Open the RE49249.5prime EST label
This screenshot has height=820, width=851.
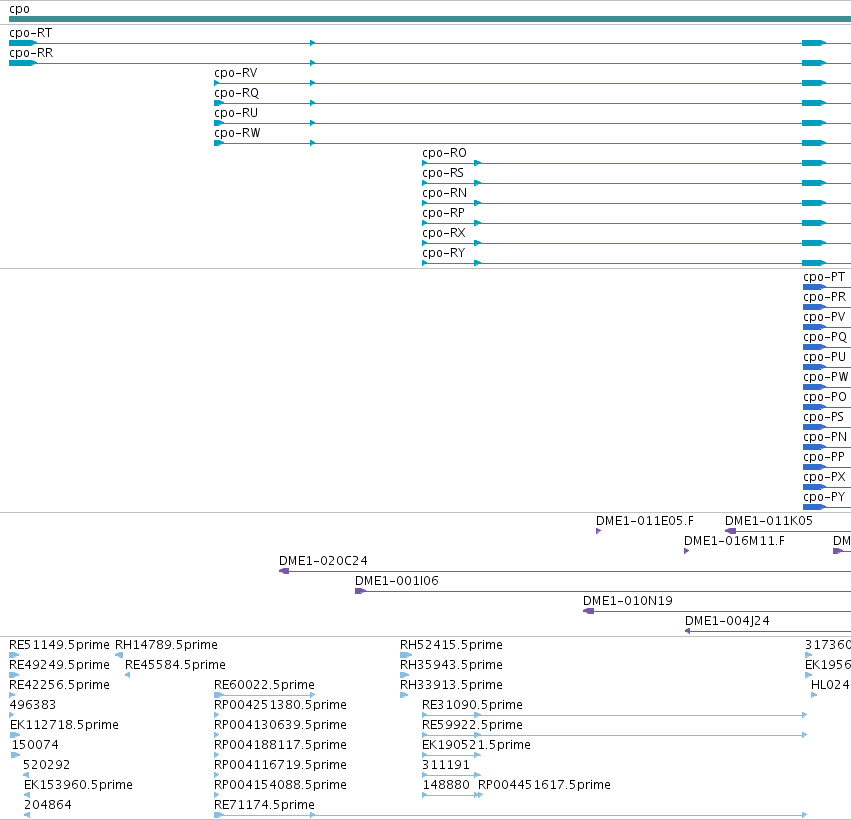pos(59,666)
